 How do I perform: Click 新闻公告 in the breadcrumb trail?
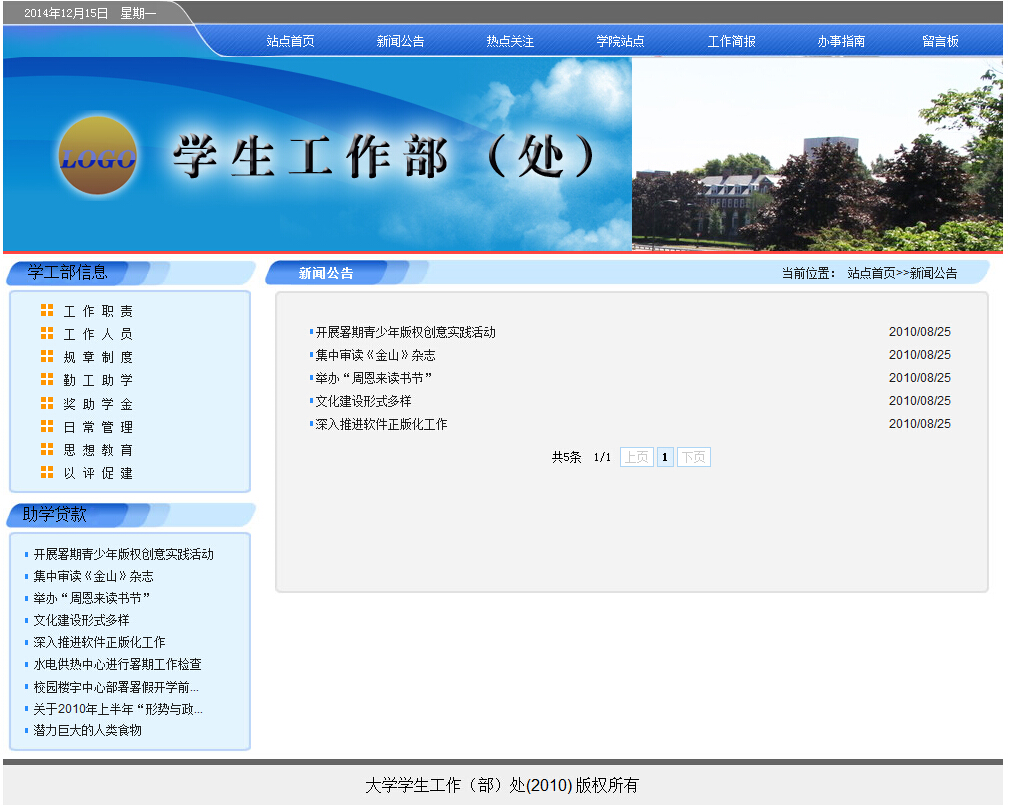[x=933, y=273]
